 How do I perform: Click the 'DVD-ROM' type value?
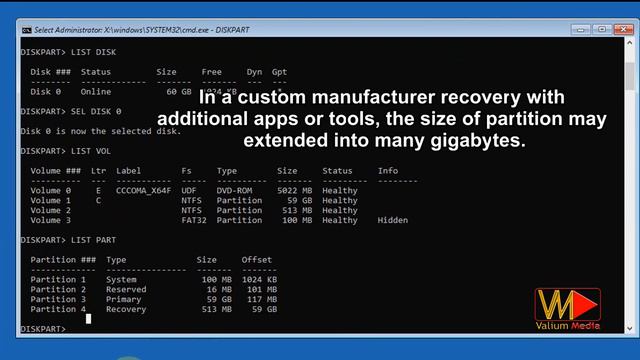(x=234, y=191)
